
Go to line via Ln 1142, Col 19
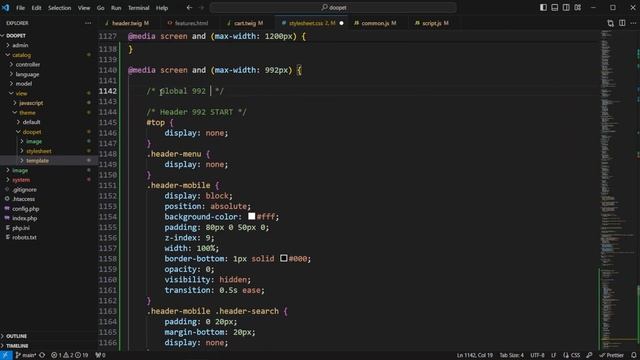(475, 355)
